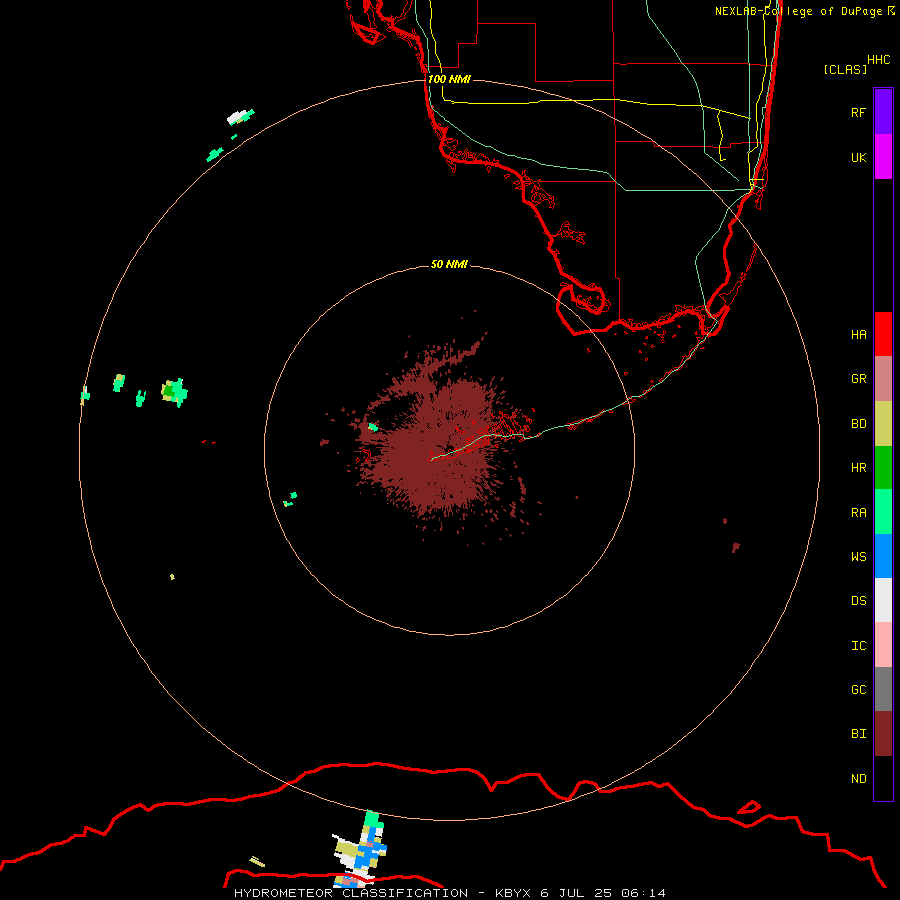Click the ND legend label

[x=858, y=779]
